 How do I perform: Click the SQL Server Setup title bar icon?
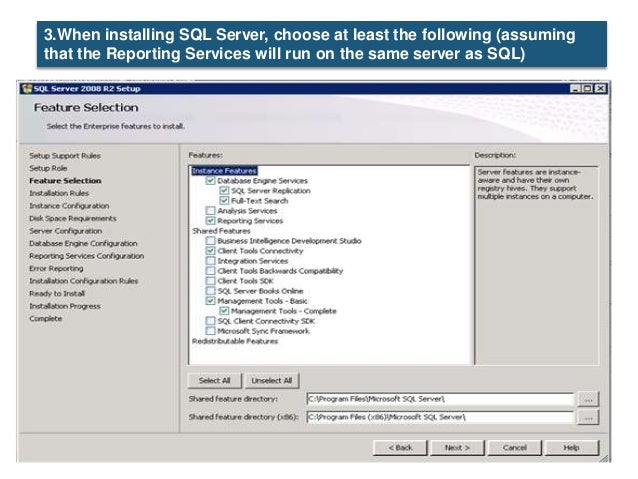coord(26,87)
